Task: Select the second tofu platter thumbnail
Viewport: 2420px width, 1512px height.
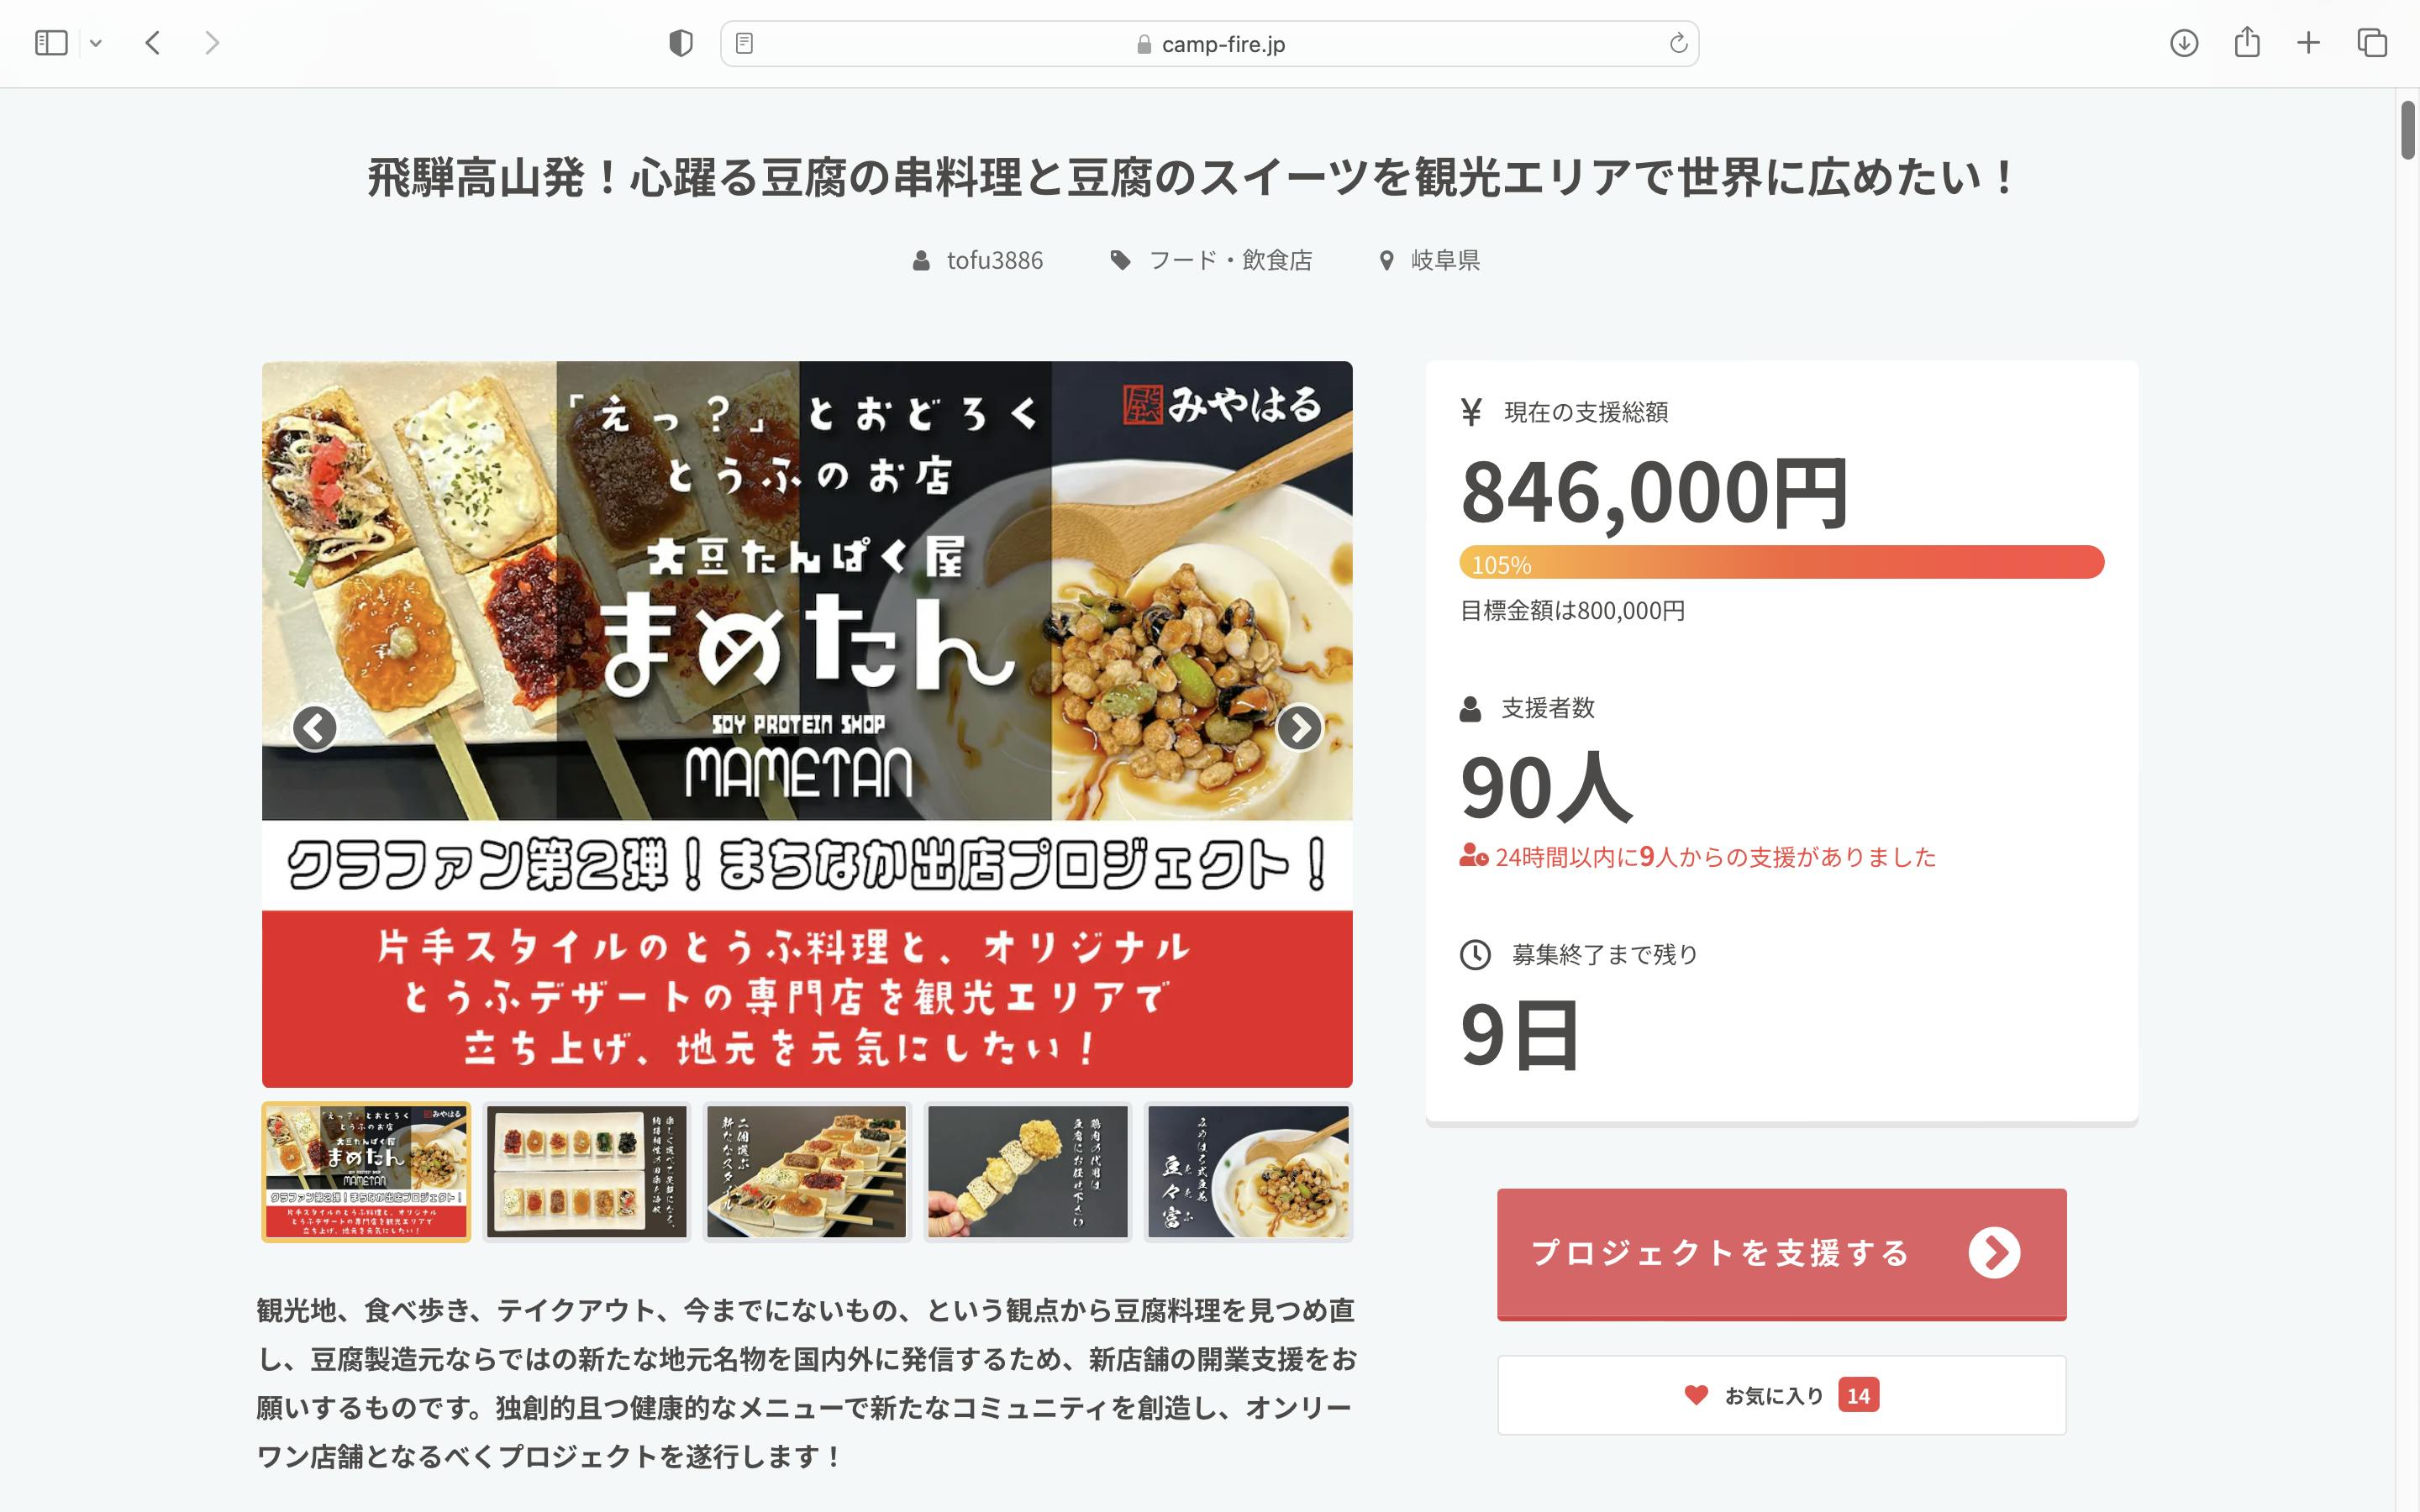Action: 587,1172
